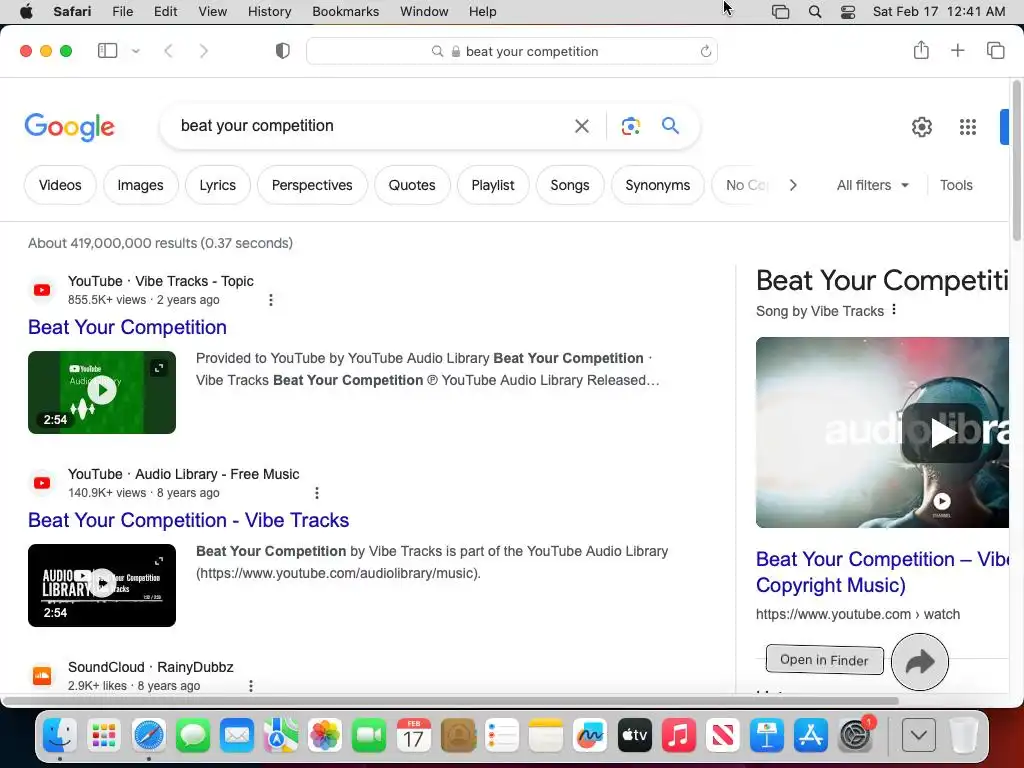Open Control Center in menu bar

click(848, 11)
